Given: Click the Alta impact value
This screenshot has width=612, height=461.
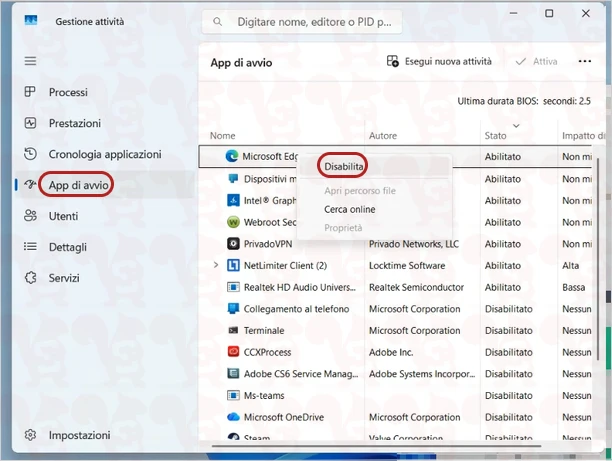Looking at the screenshot, I should click(570, 265).
